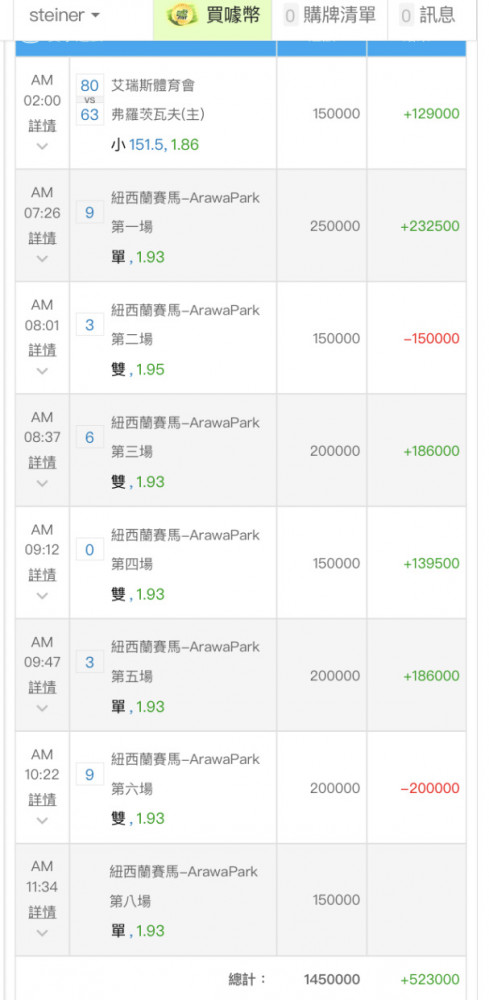The width and height of the screenshot is (489, 1000).
Task: Expand details chevron for AM 07:26 bet
Action: tap(42, 258)
